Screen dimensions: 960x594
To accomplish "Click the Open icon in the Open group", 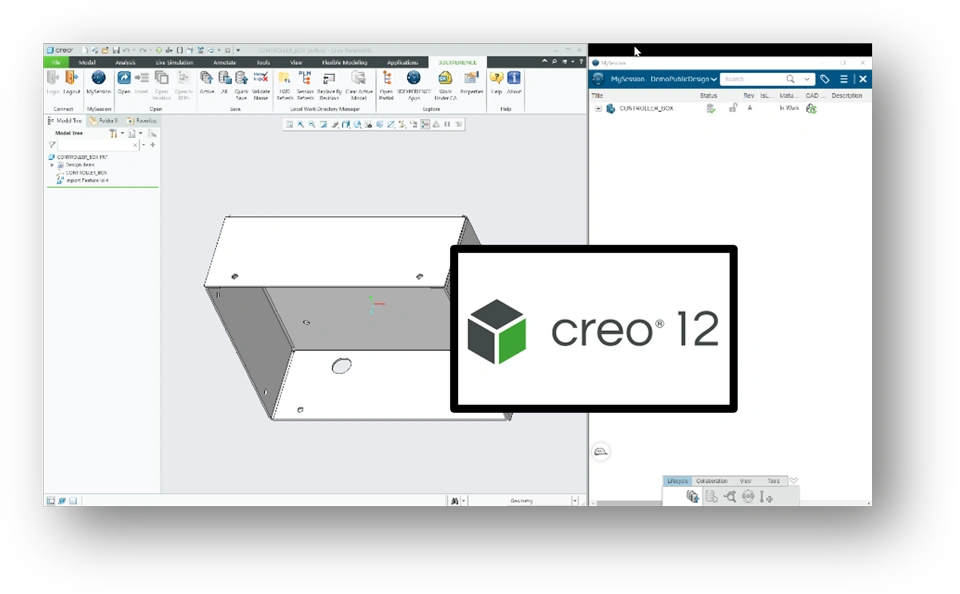I will [x=124, y=78].
